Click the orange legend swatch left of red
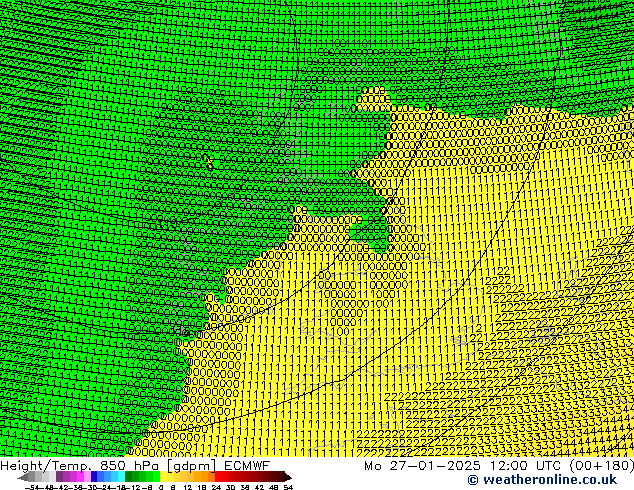Image resolution: width=634 pixels, height=490 pixels. [211, 476]
